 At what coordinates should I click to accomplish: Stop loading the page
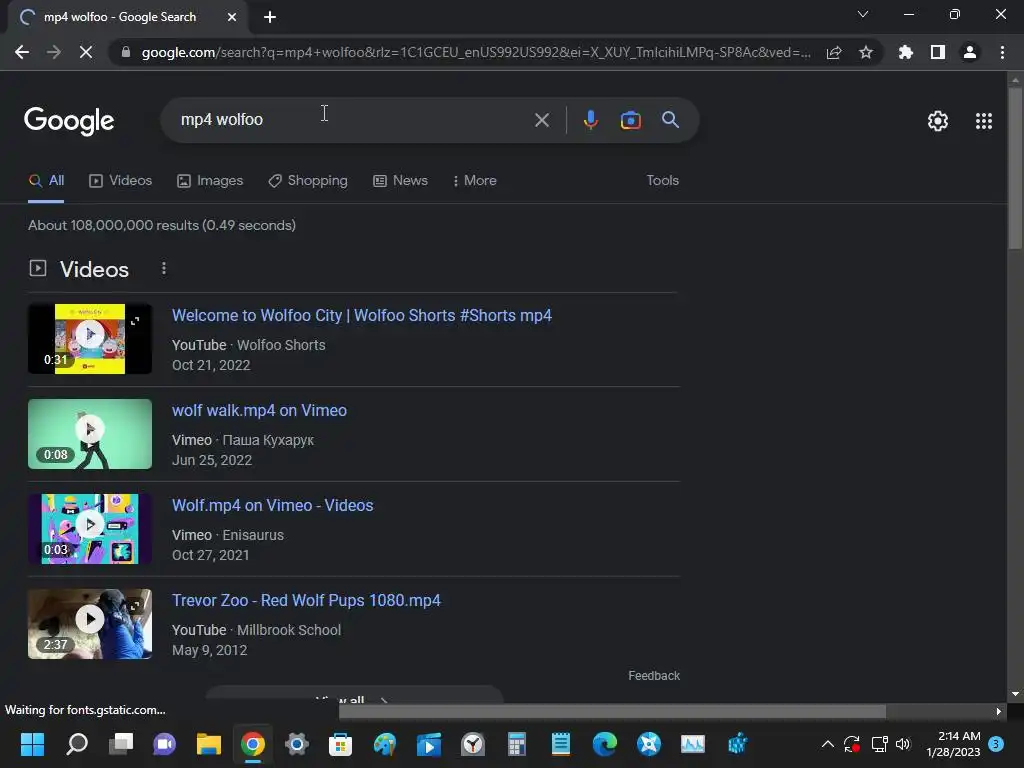[x=86, y=52]
